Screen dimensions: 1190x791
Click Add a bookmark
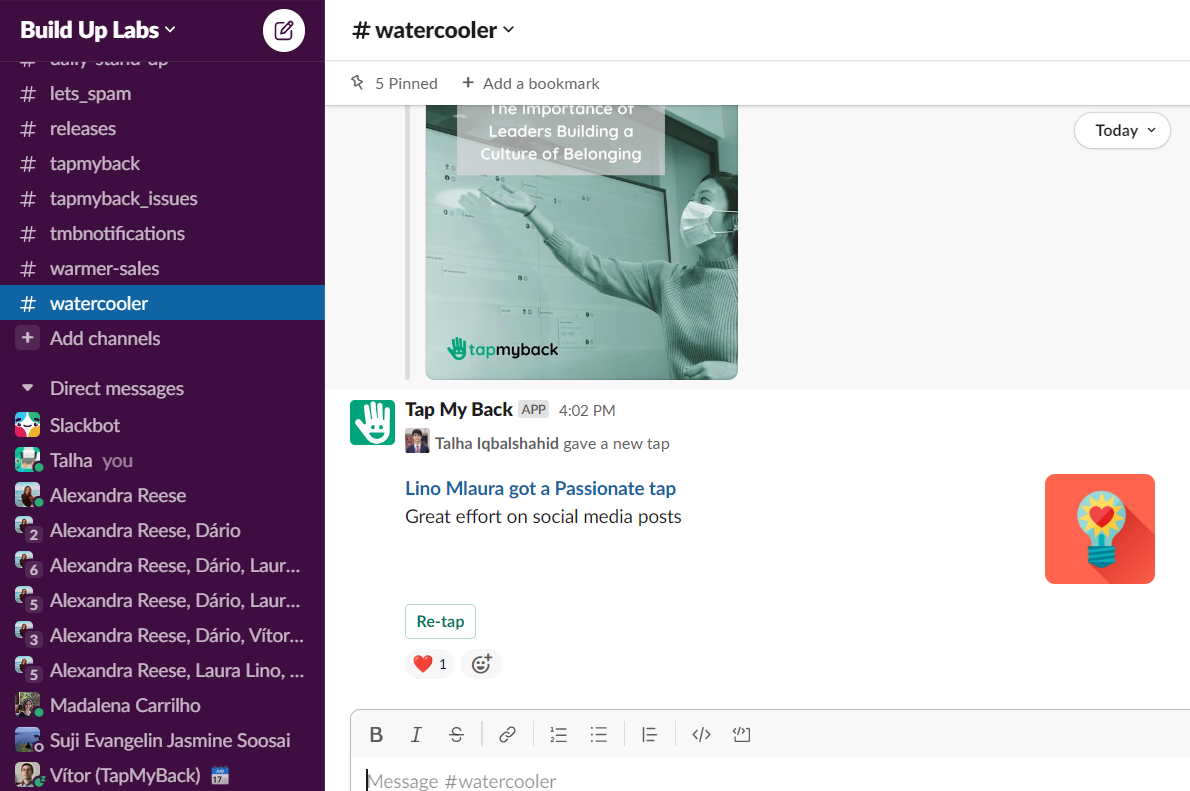coord(530,83)
